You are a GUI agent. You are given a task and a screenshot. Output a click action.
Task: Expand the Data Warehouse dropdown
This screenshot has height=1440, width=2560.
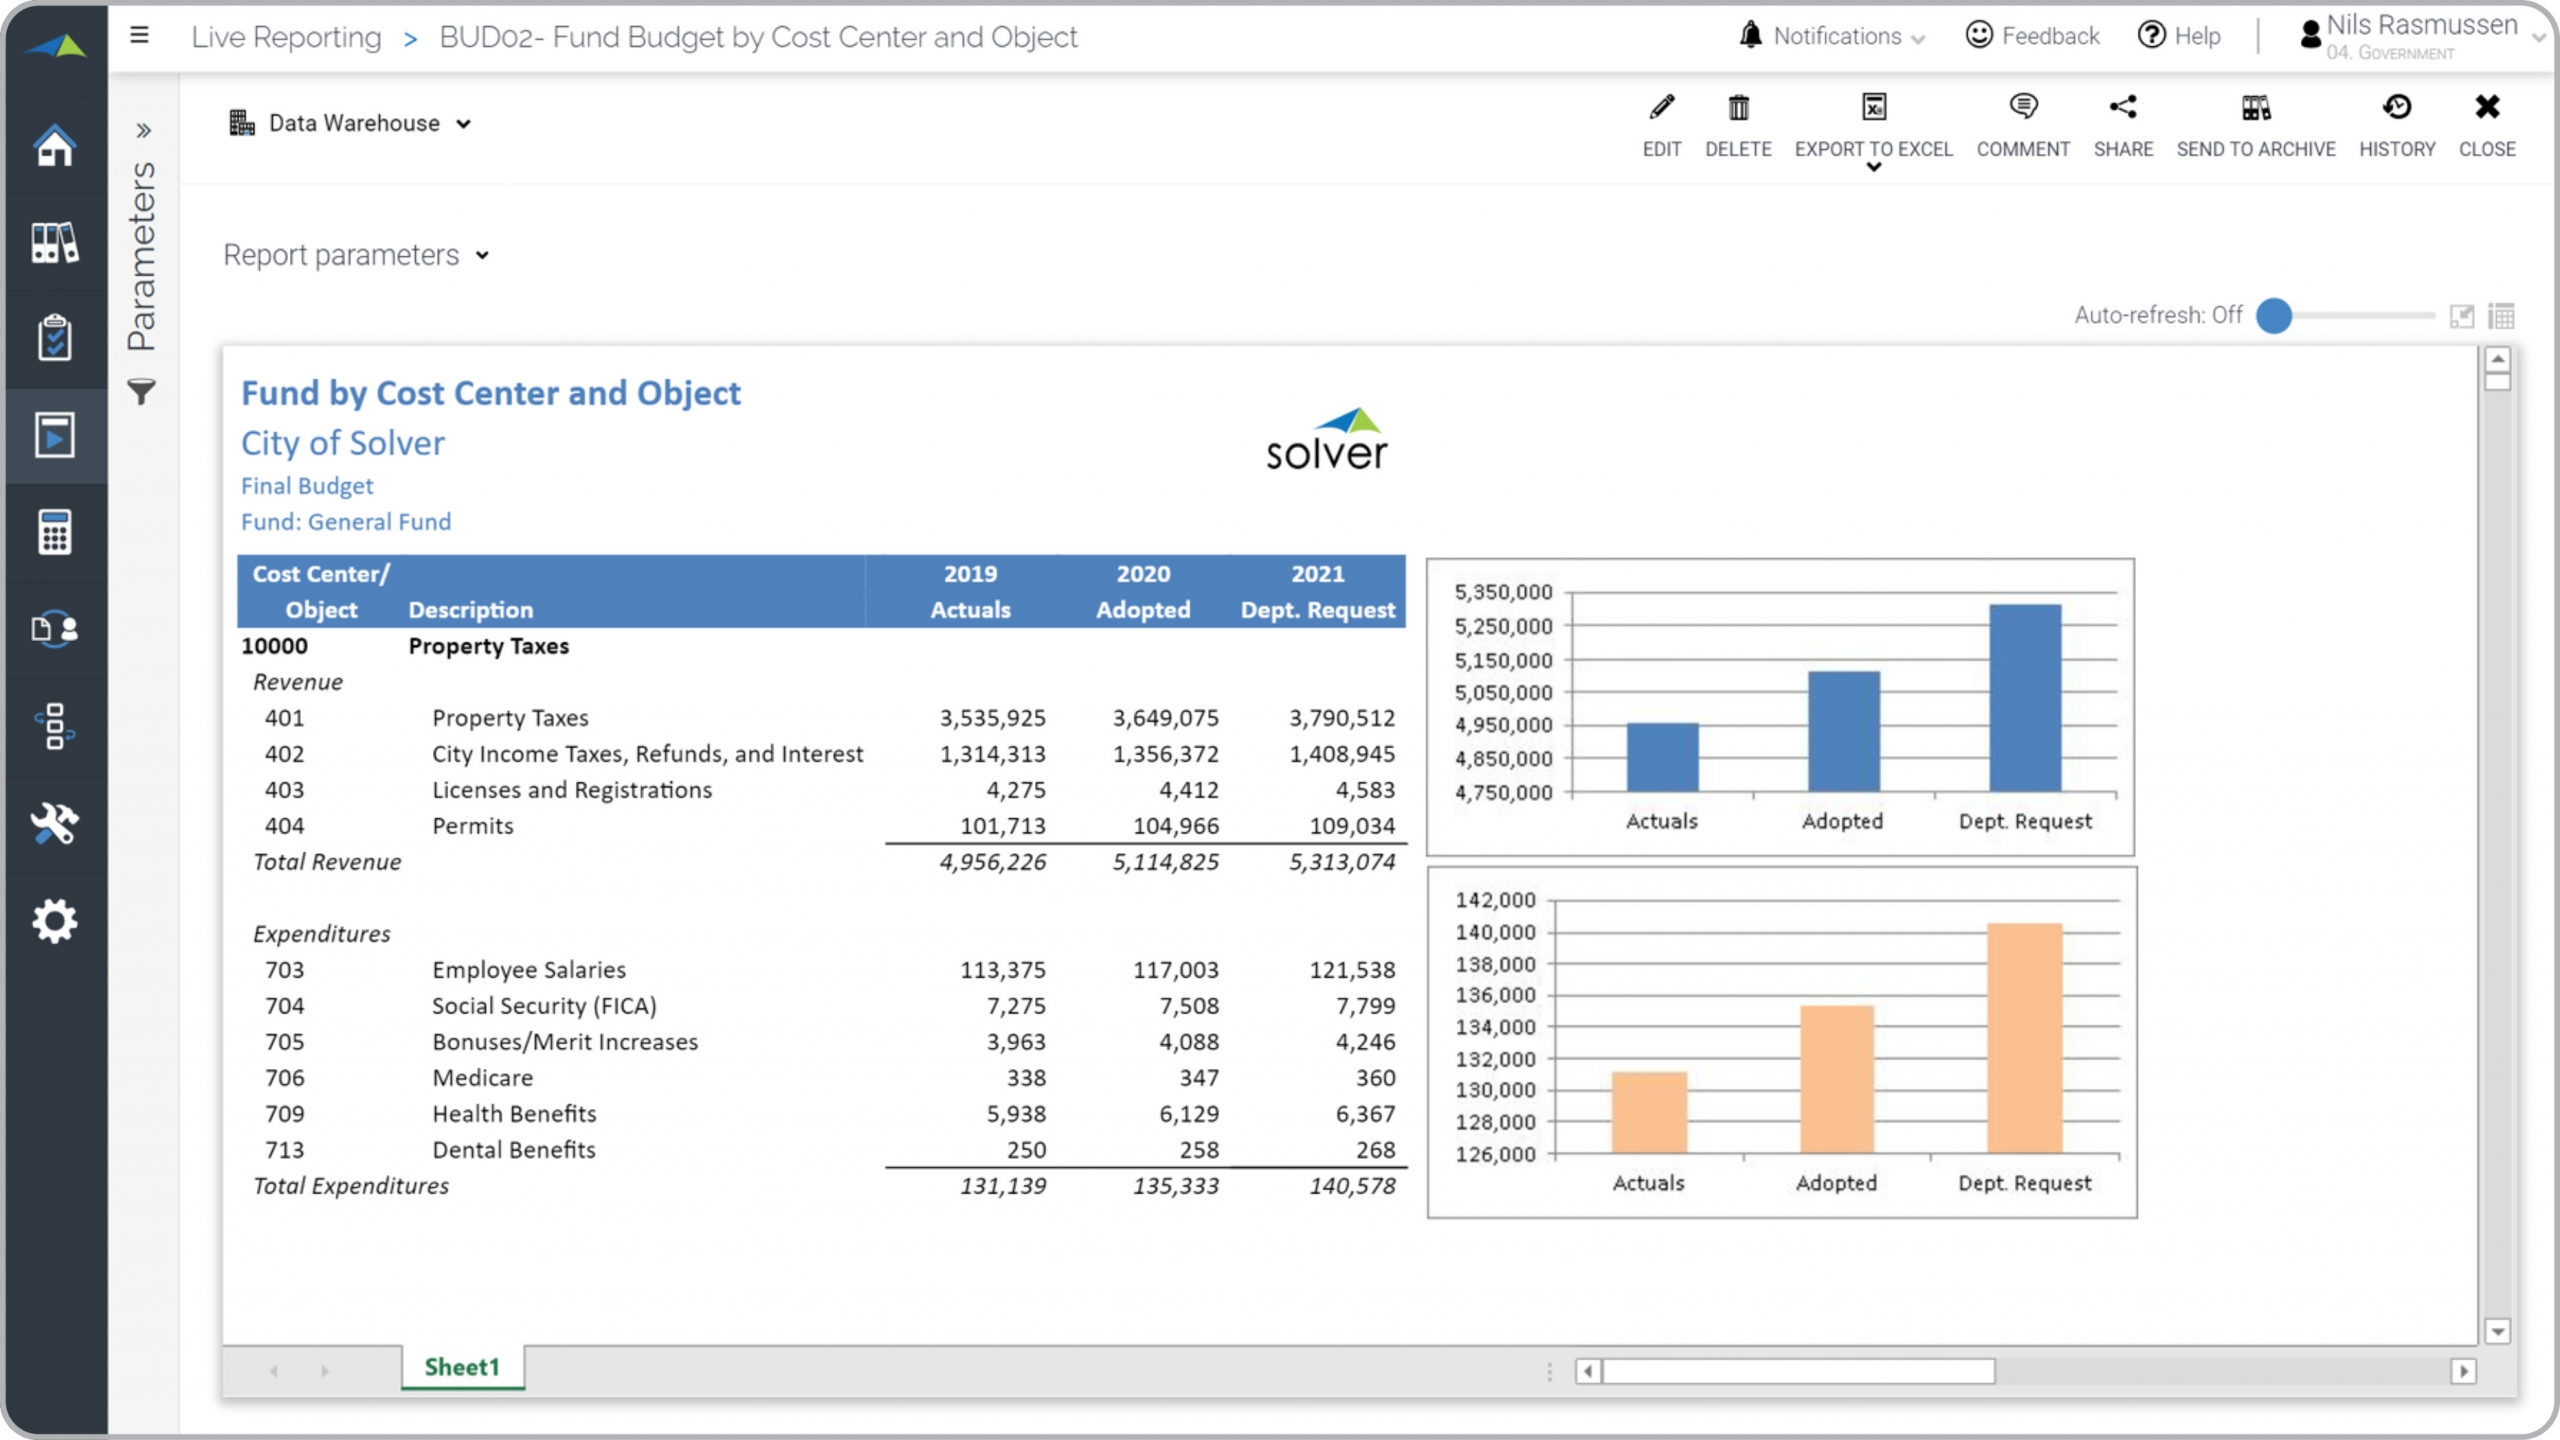tap(352, 123)
